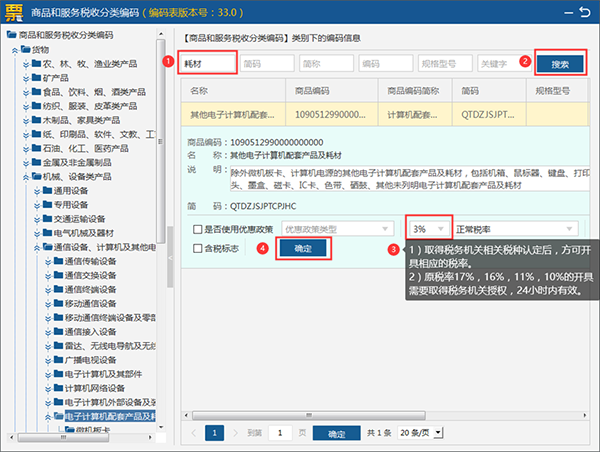The height and width of the screenshot is (452, 600).
Task: Click folder icon beside 交通运输设备
Action: [x=46, y=219]
